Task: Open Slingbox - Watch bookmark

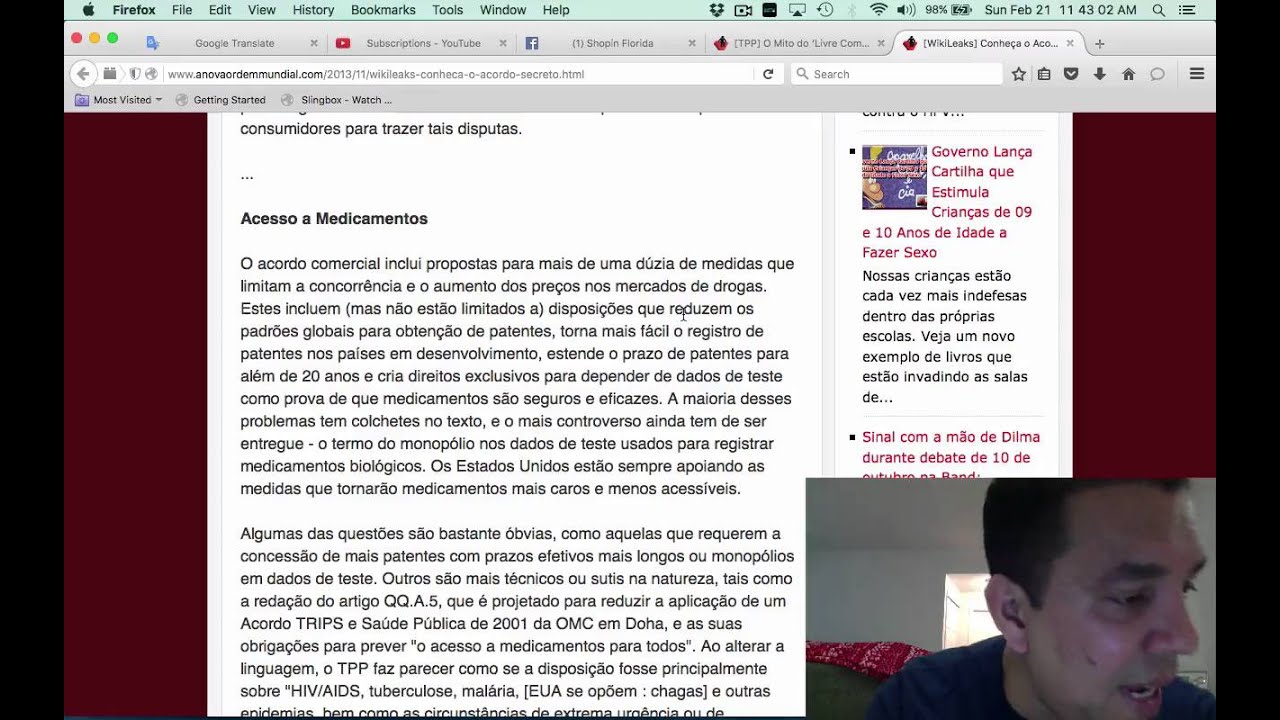Action: click(337, 100)
